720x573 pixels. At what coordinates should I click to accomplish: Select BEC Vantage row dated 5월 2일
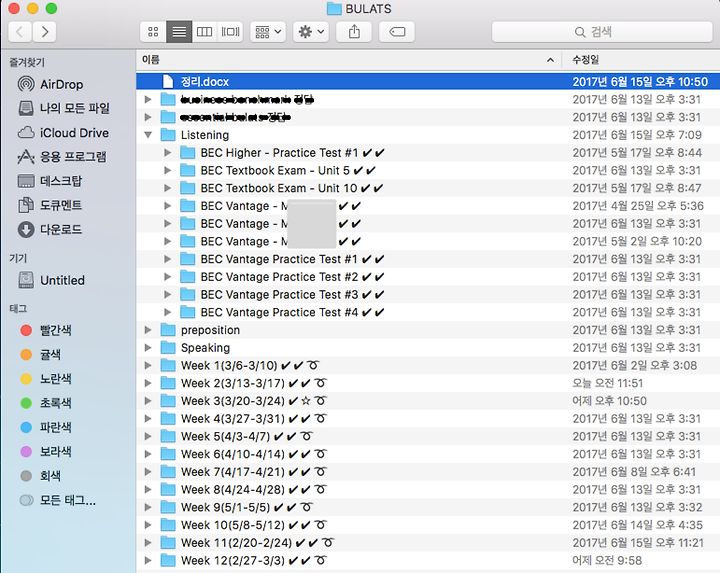[428, 242]
